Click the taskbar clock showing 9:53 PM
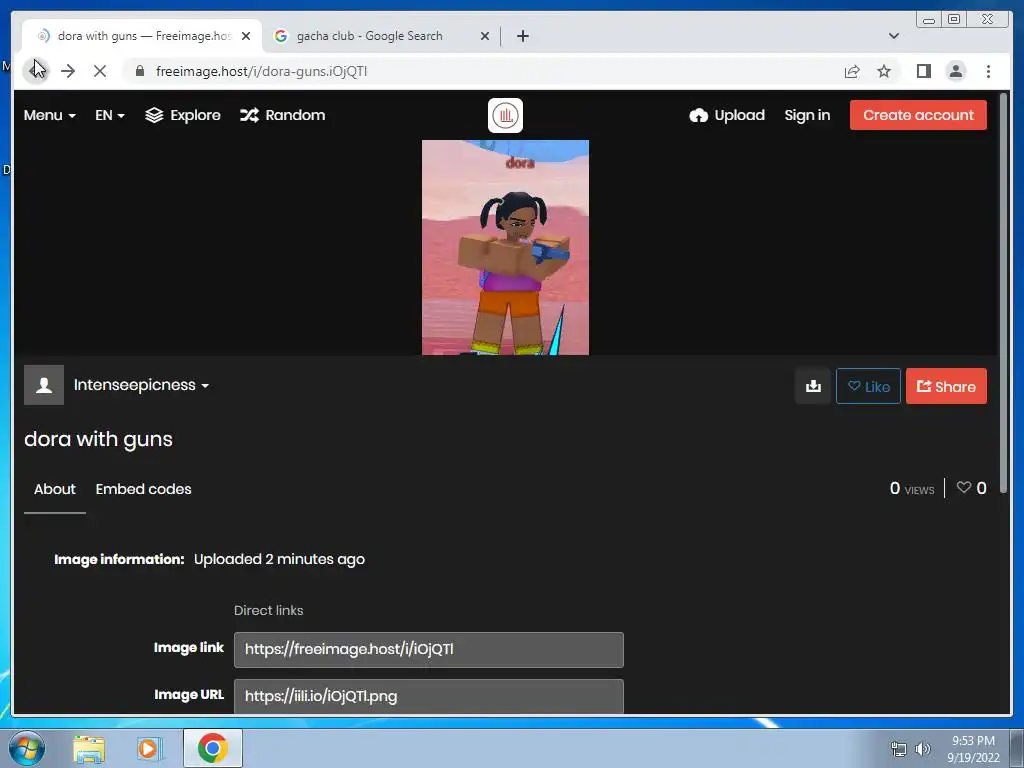Viewport: 1024px width, 768px height. (x=974, y=749)
